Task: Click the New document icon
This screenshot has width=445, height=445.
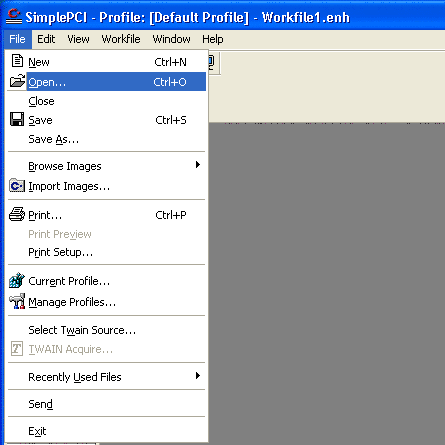Action: (x=17, y=61)
